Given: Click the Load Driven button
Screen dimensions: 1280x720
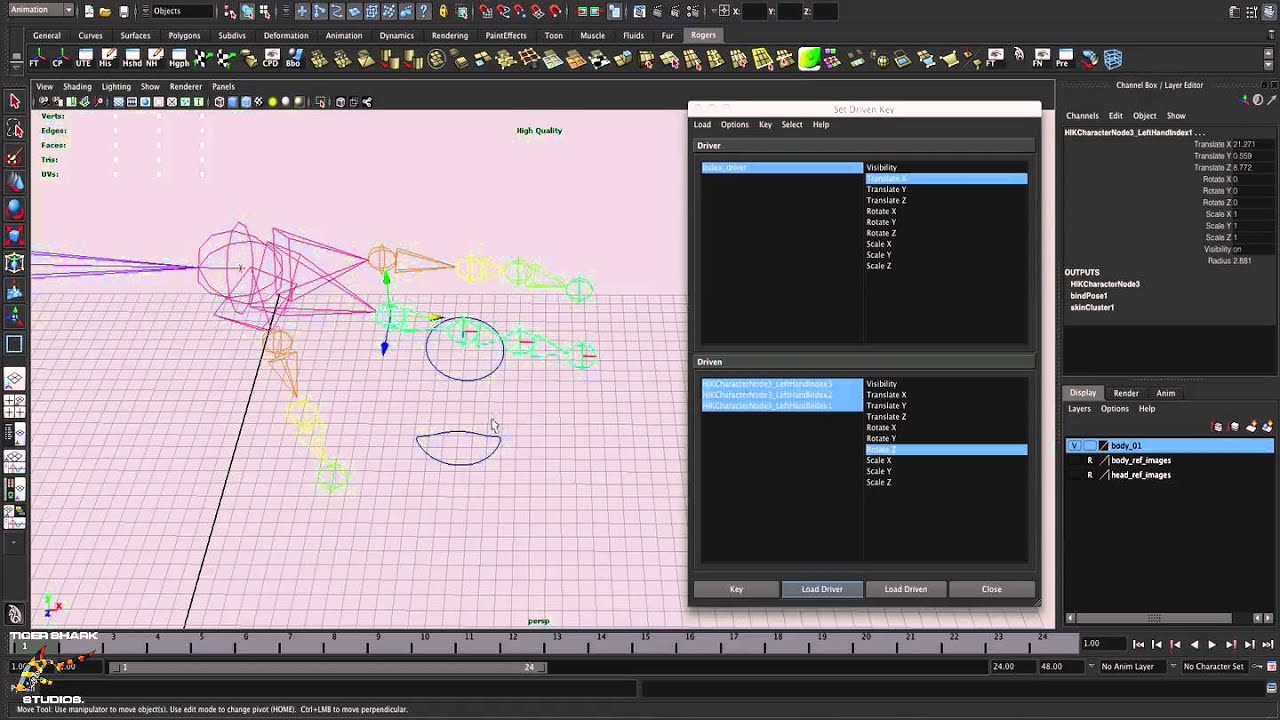Looking at the screenshot, I should 906,589.
